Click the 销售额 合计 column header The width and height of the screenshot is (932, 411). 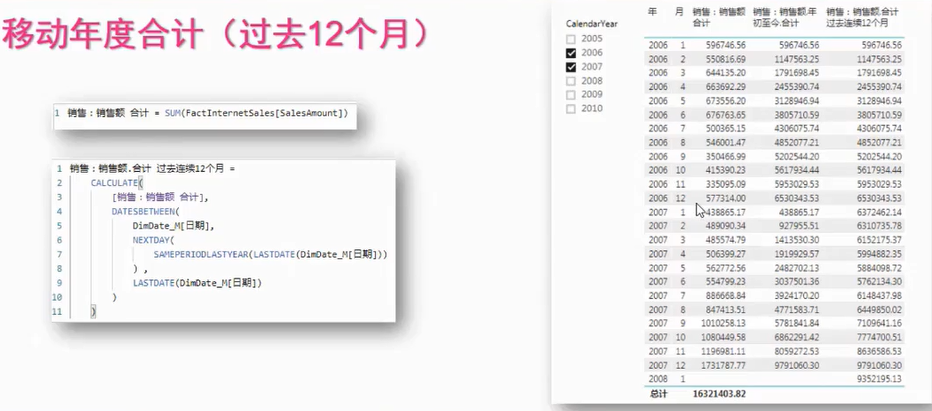719,17
